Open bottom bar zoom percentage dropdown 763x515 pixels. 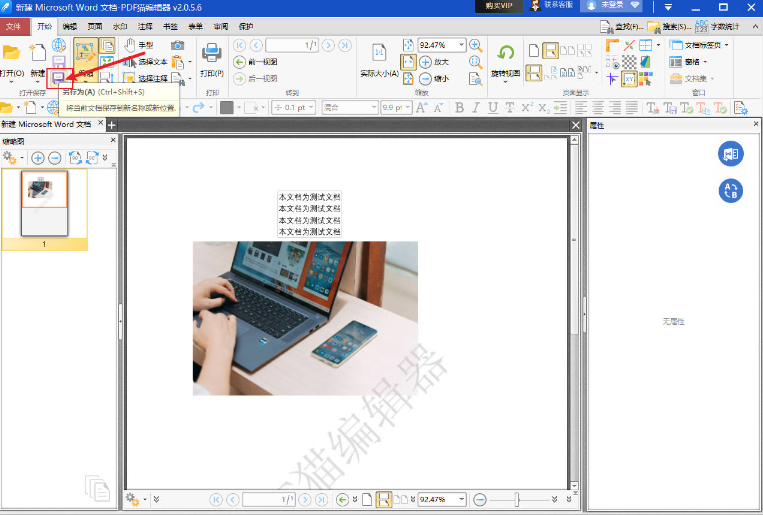point(461,499)
